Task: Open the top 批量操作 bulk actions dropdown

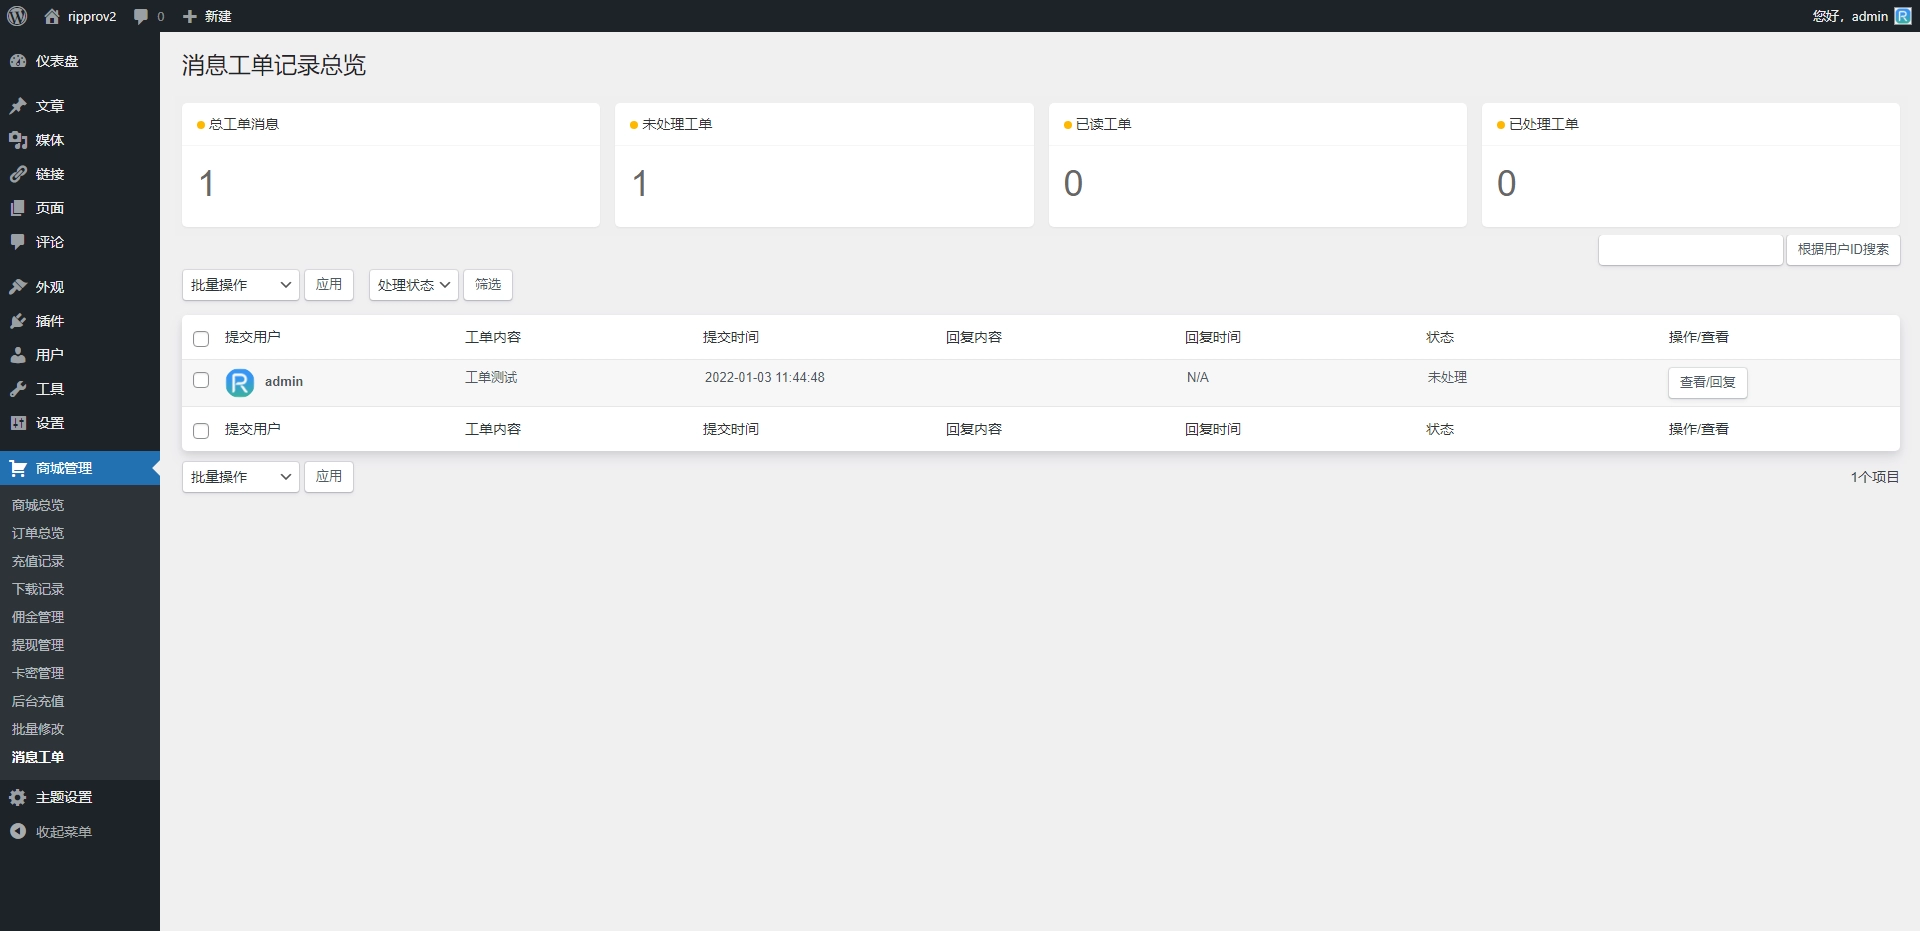Action: pyautogui.click(x=240, y=285)
